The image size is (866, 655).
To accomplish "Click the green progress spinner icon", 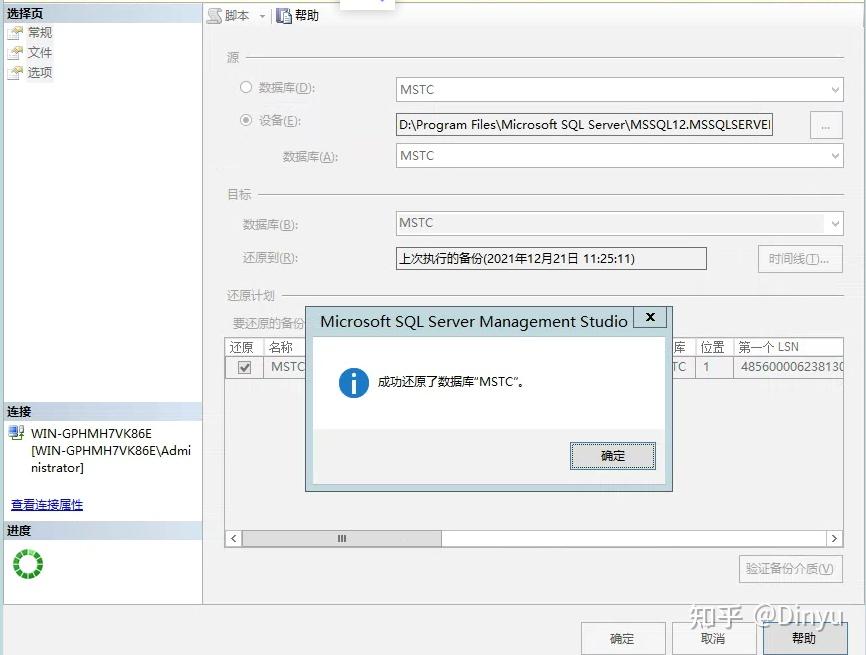I will click(x=27, y=564).
